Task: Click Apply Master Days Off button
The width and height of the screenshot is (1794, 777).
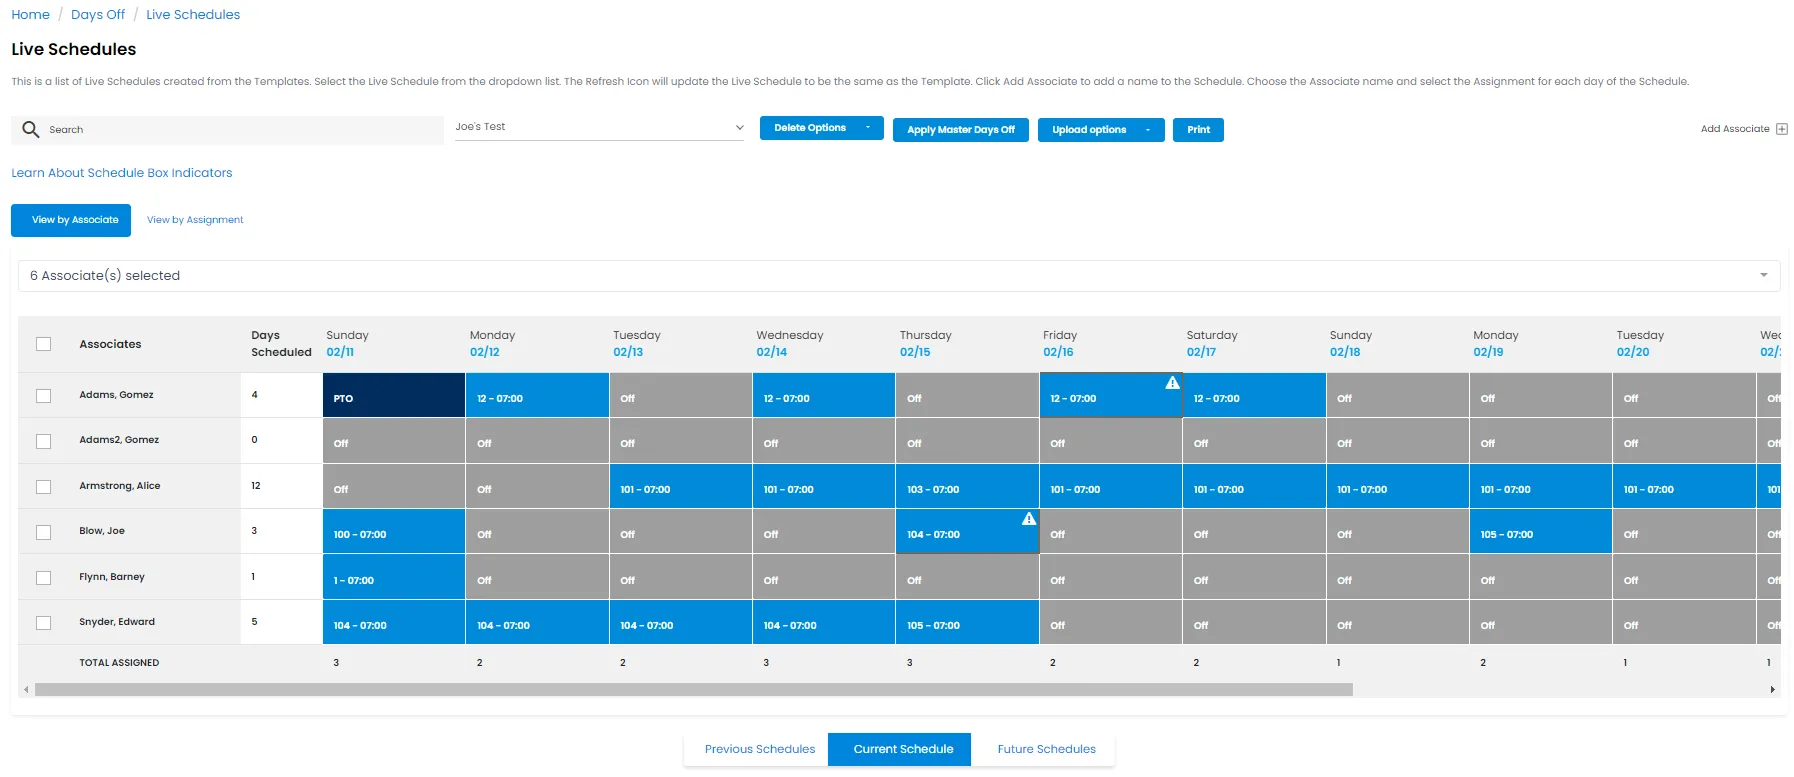Action: point(961,130)
